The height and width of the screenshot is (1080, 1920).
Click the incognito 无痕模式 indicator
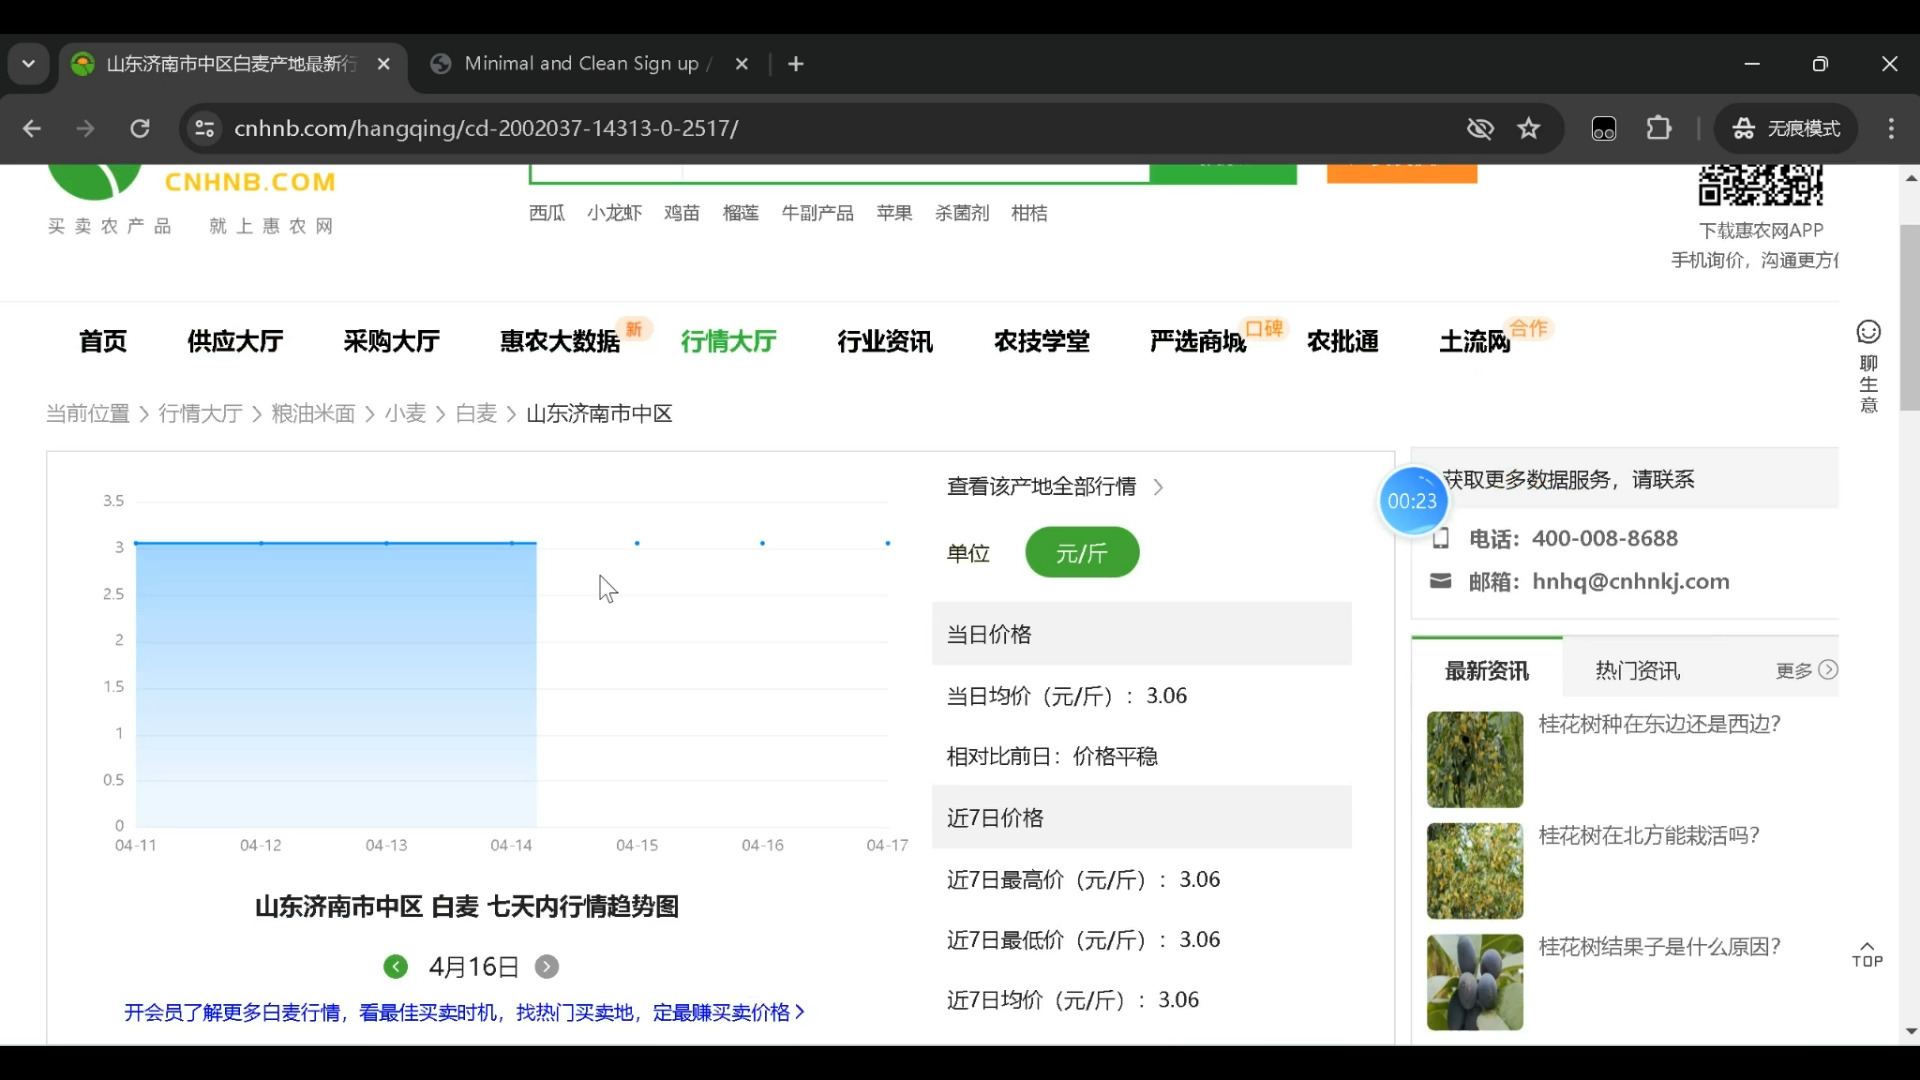click(1786, 128)
